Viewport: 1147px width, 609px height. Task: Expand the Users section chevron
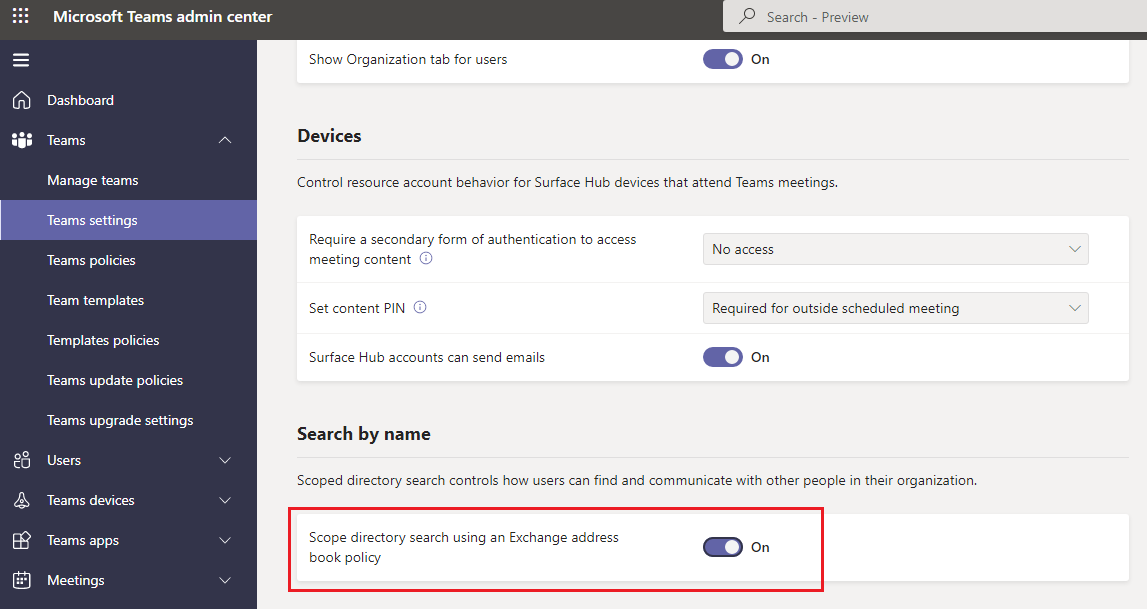tap(225, 460)
